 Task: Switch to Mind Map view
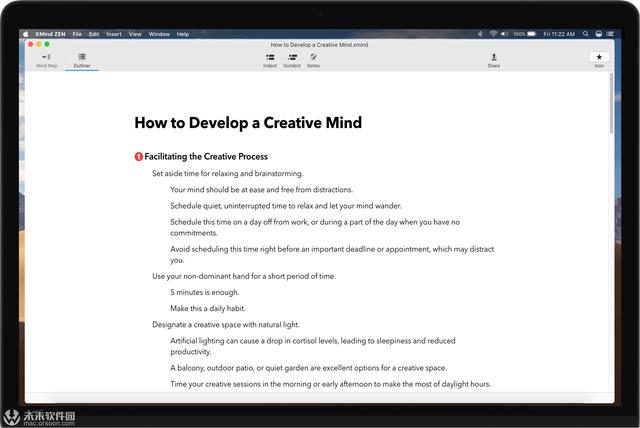pyautogui.click(x=47, y=60)
